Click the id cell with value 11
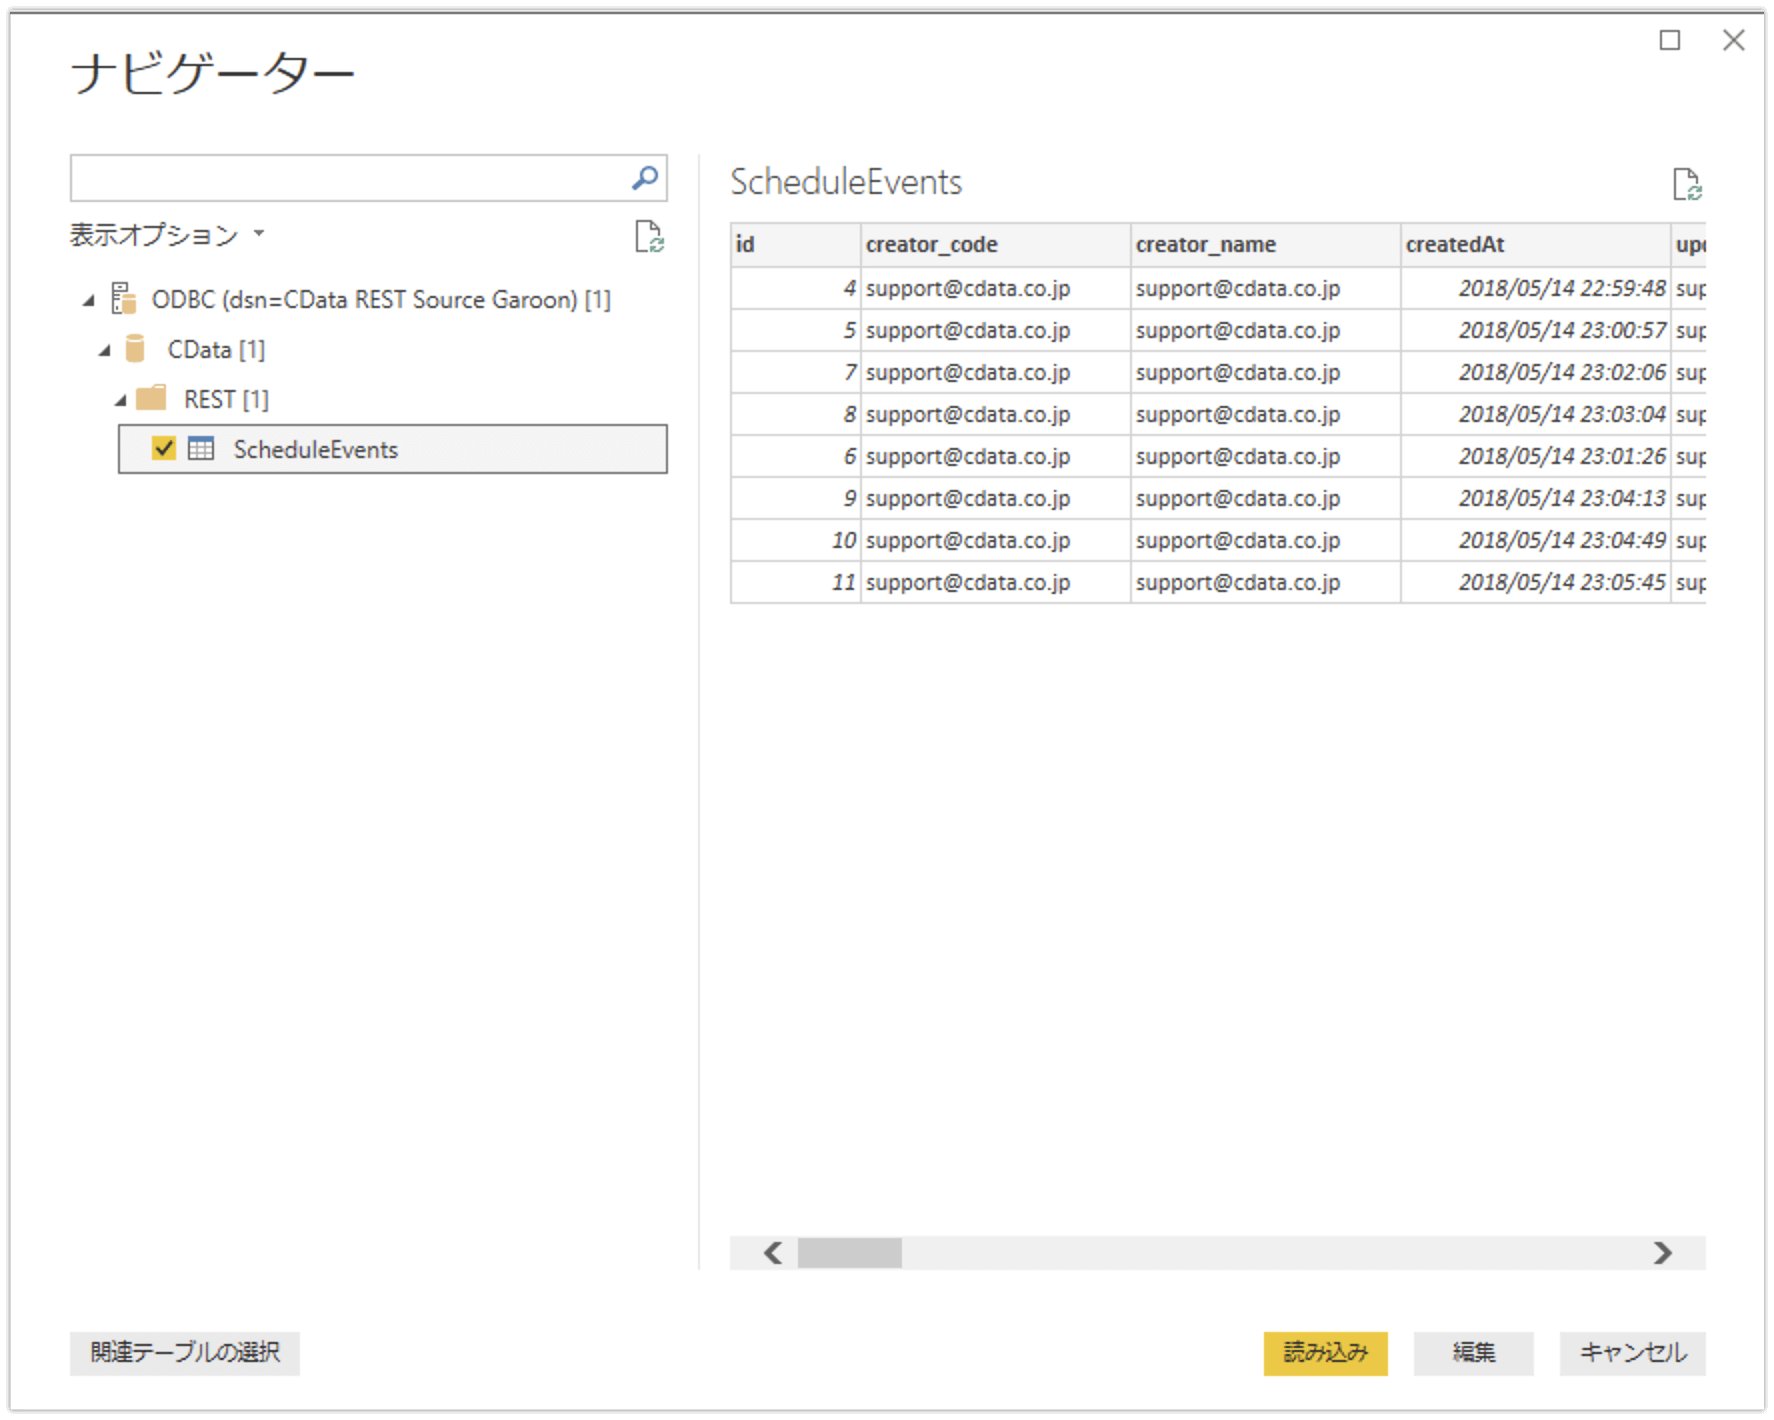 (x=796, y=582)
